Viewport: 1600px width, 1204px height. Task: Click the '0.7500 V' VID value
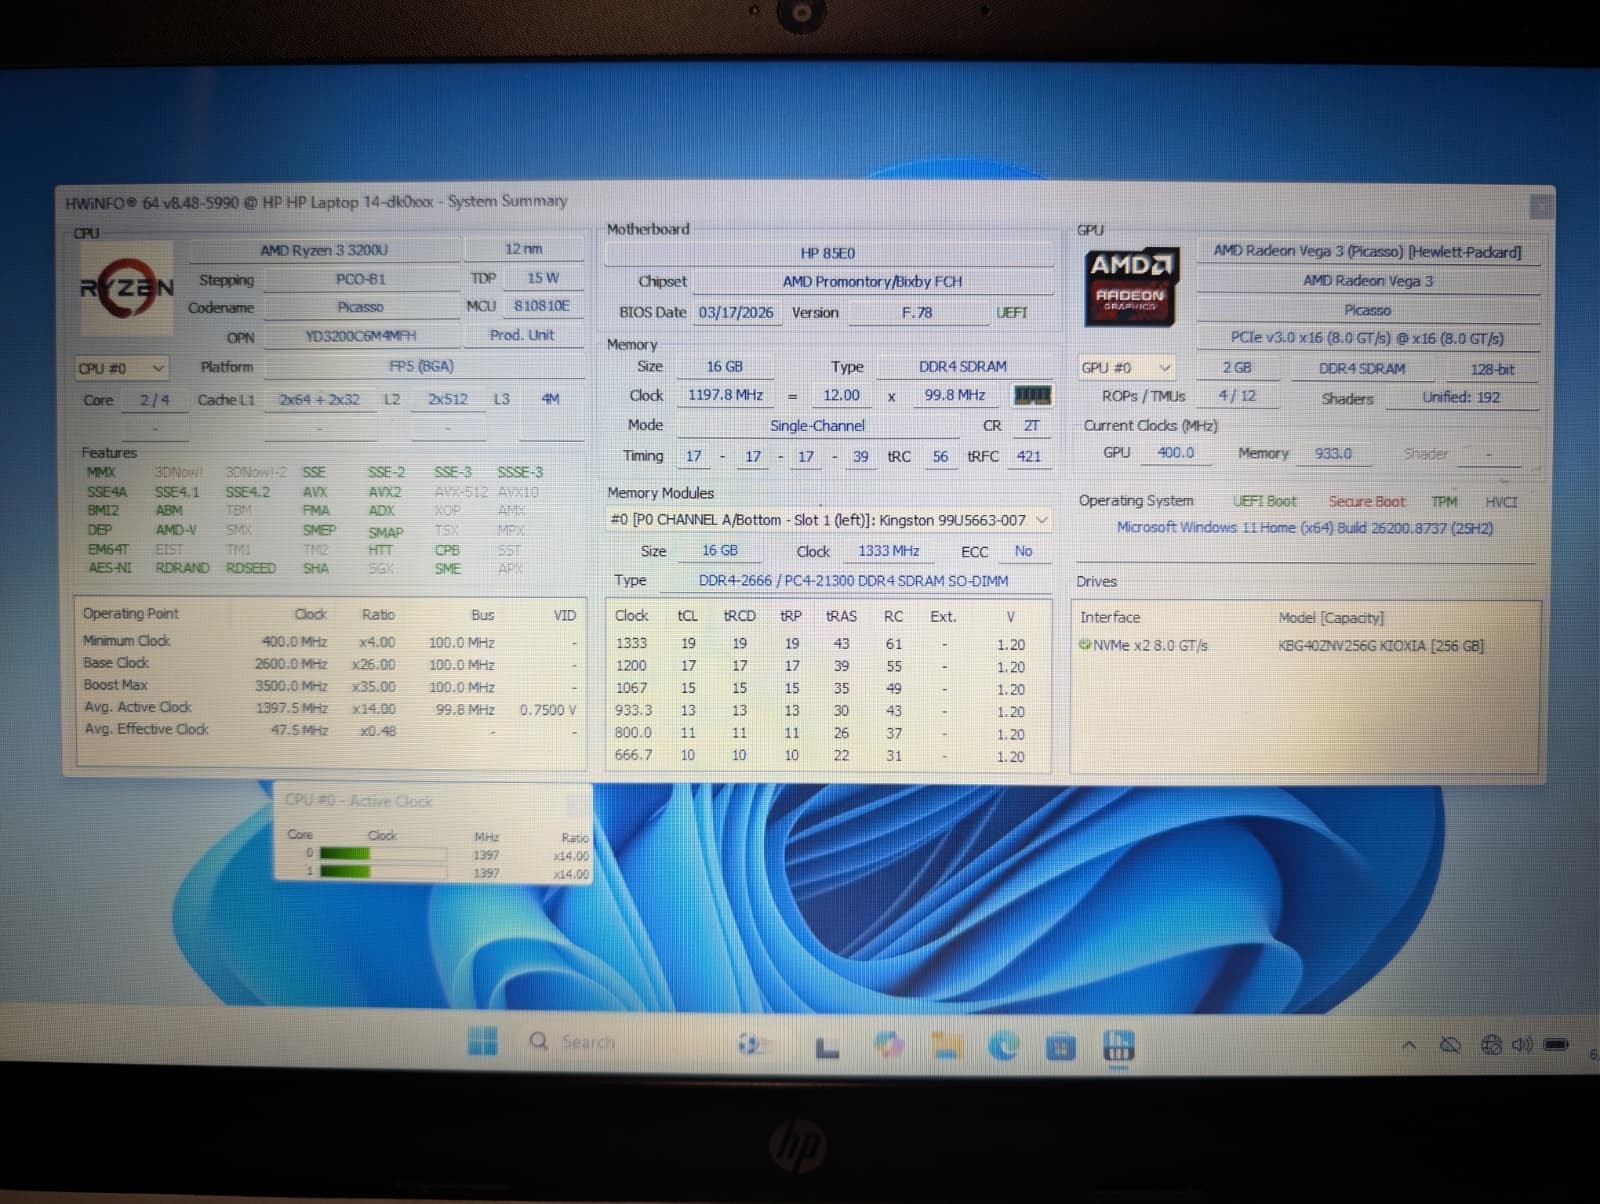click(548, 709)
